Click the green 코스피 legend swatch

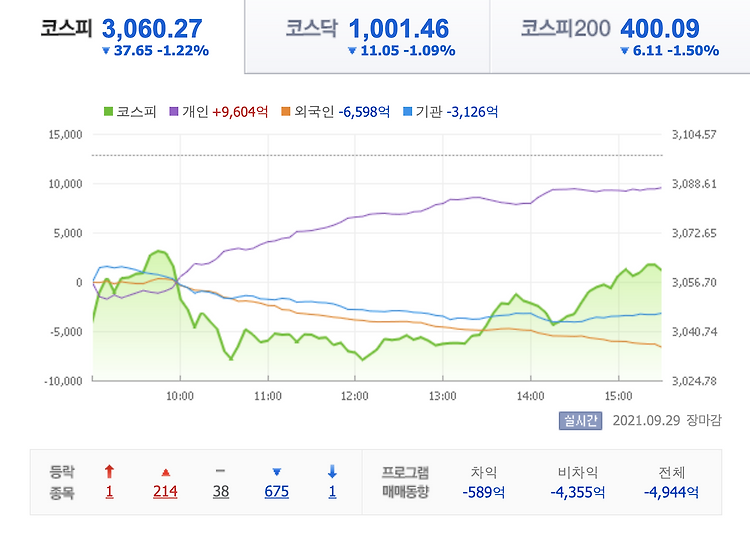point(109,112)
